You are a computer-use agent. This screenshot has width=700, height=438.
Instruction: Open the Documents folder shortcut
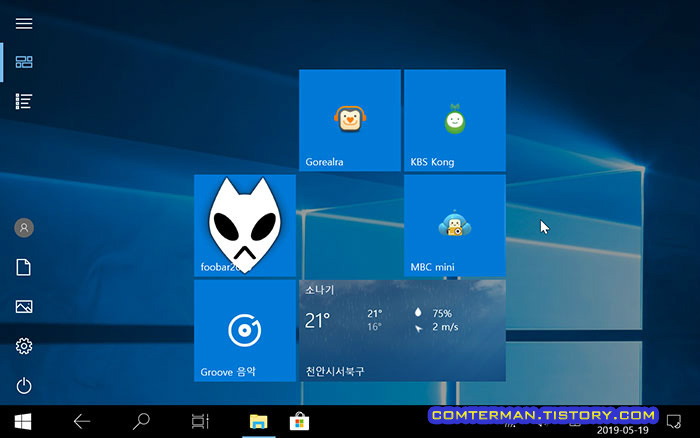point(24,267)
